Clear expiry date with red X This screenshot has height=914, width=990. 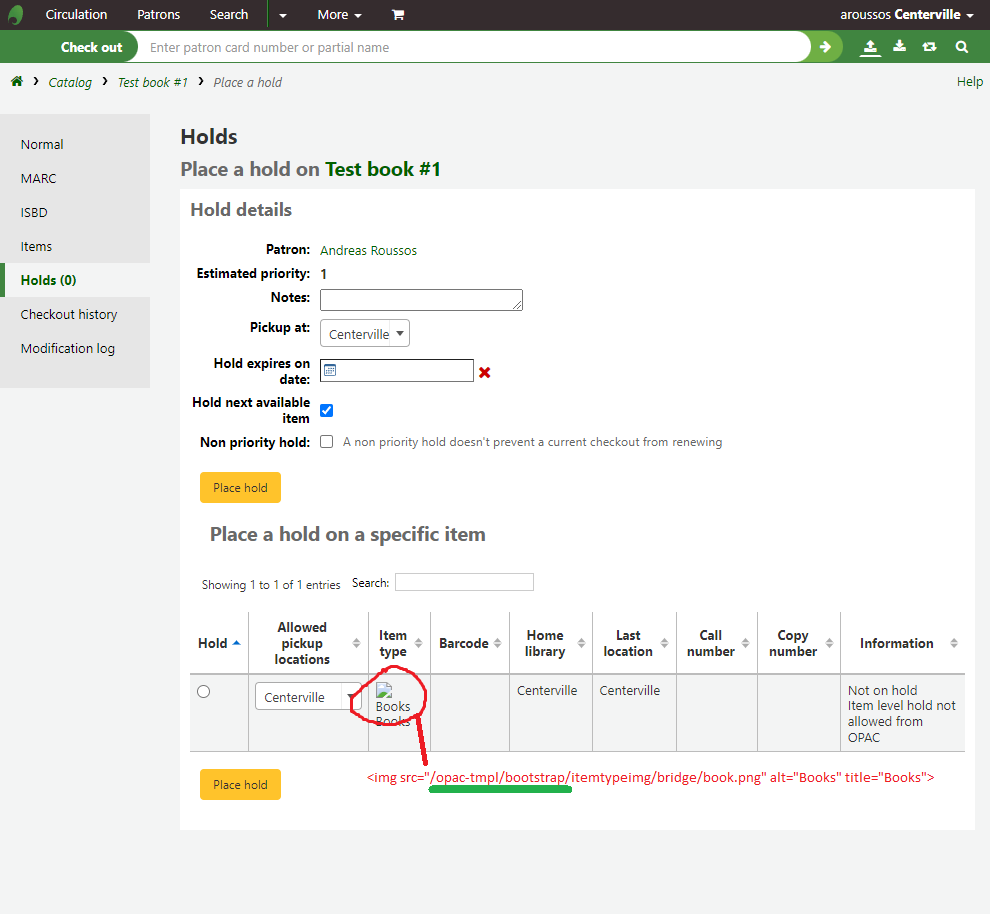coord(485,372)
